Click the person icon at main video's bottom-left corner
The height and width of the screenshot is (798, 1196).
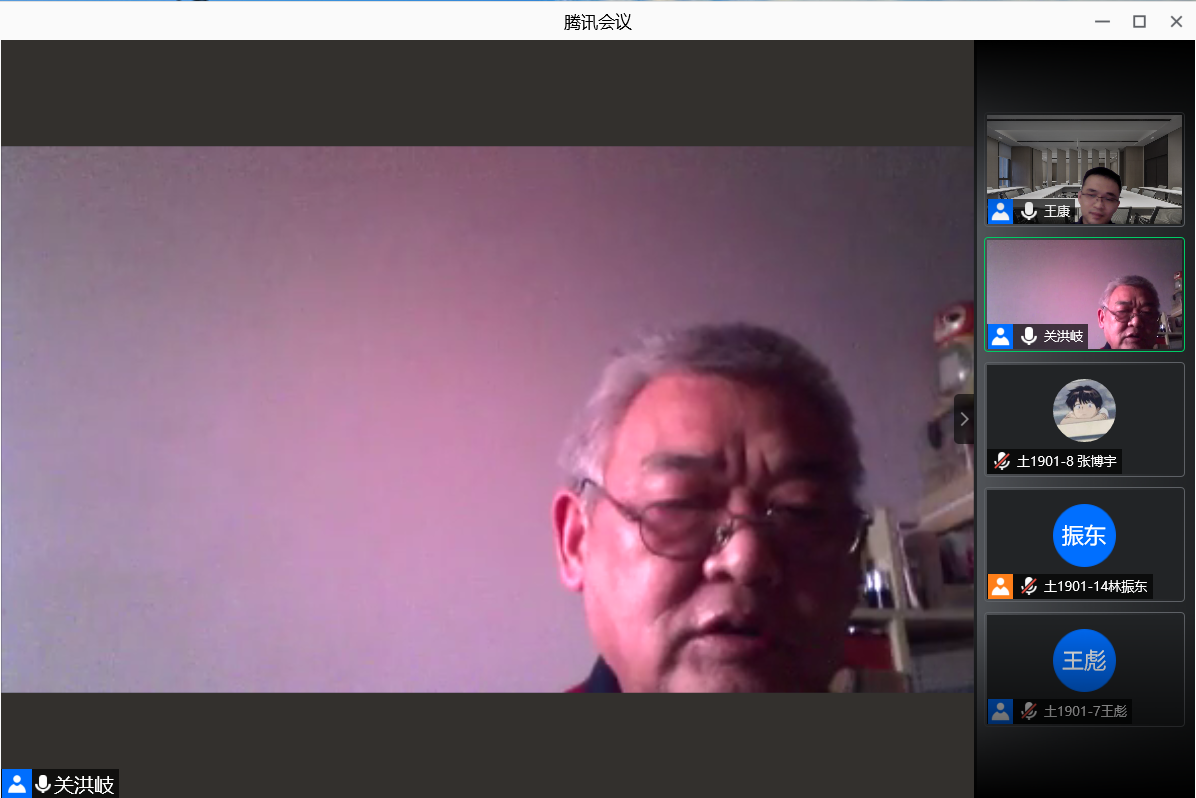[x=16, y=784]
